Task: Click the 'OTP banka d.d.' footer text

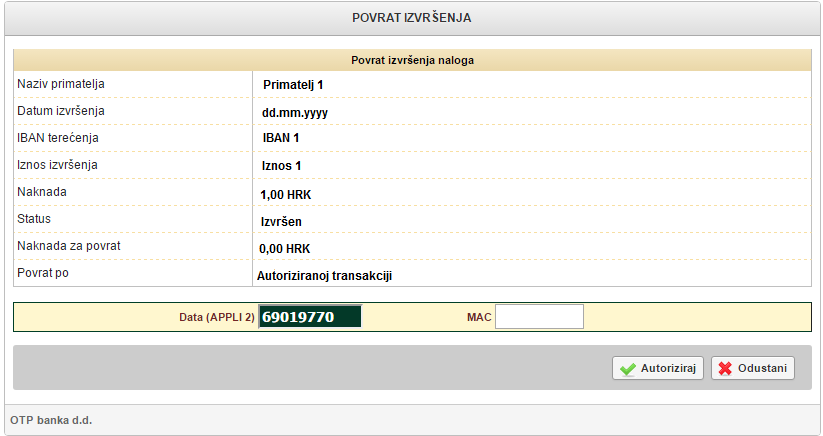Action: coord(51,420)
